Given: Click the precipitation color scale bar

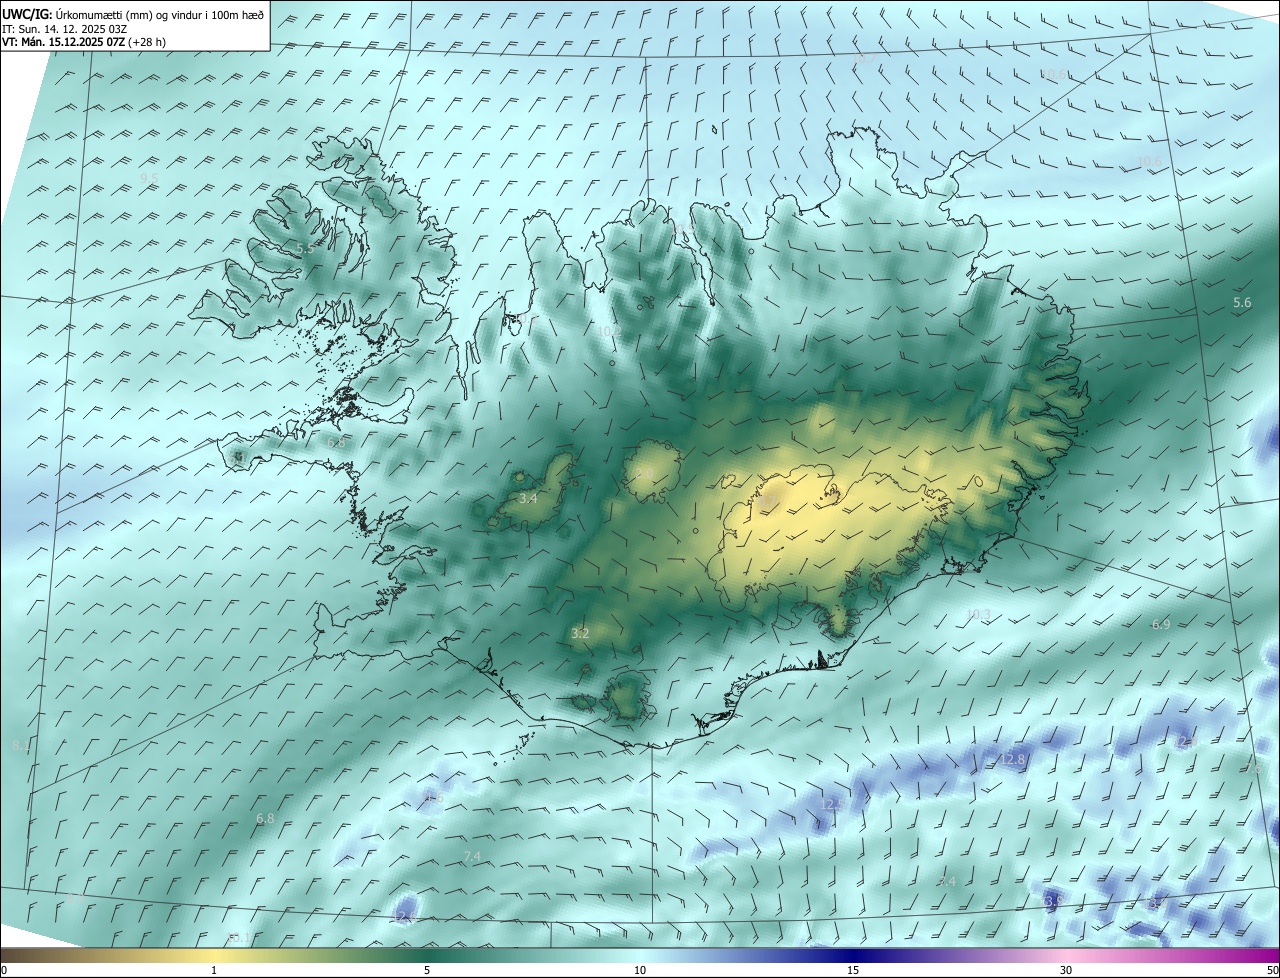Looking at the screenshot, I should (x=640, y=955).
